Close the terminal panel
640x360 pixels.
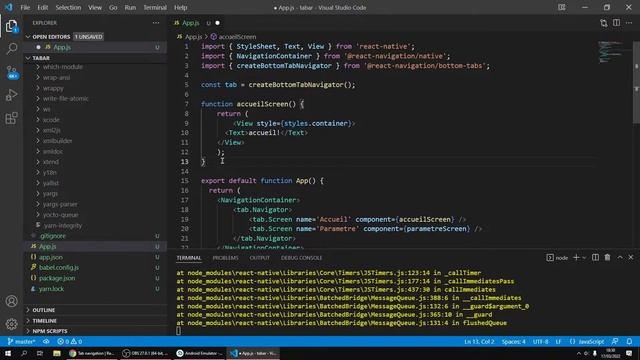[631, 258]
